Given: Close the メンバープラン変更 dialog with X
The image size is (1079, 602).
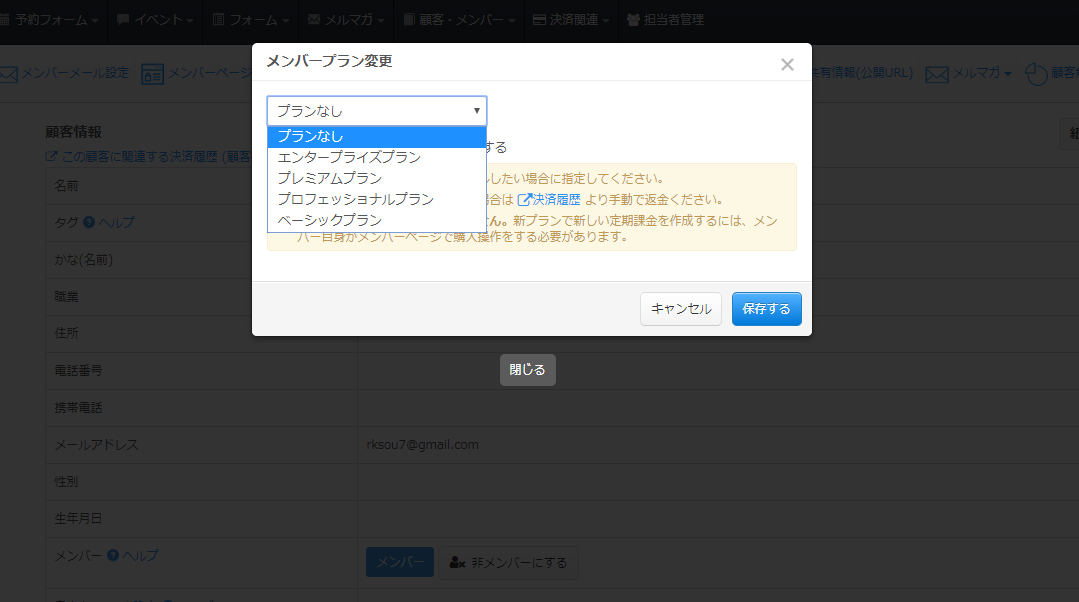Looking at the screenshot, I should click(x=787, y=65).
